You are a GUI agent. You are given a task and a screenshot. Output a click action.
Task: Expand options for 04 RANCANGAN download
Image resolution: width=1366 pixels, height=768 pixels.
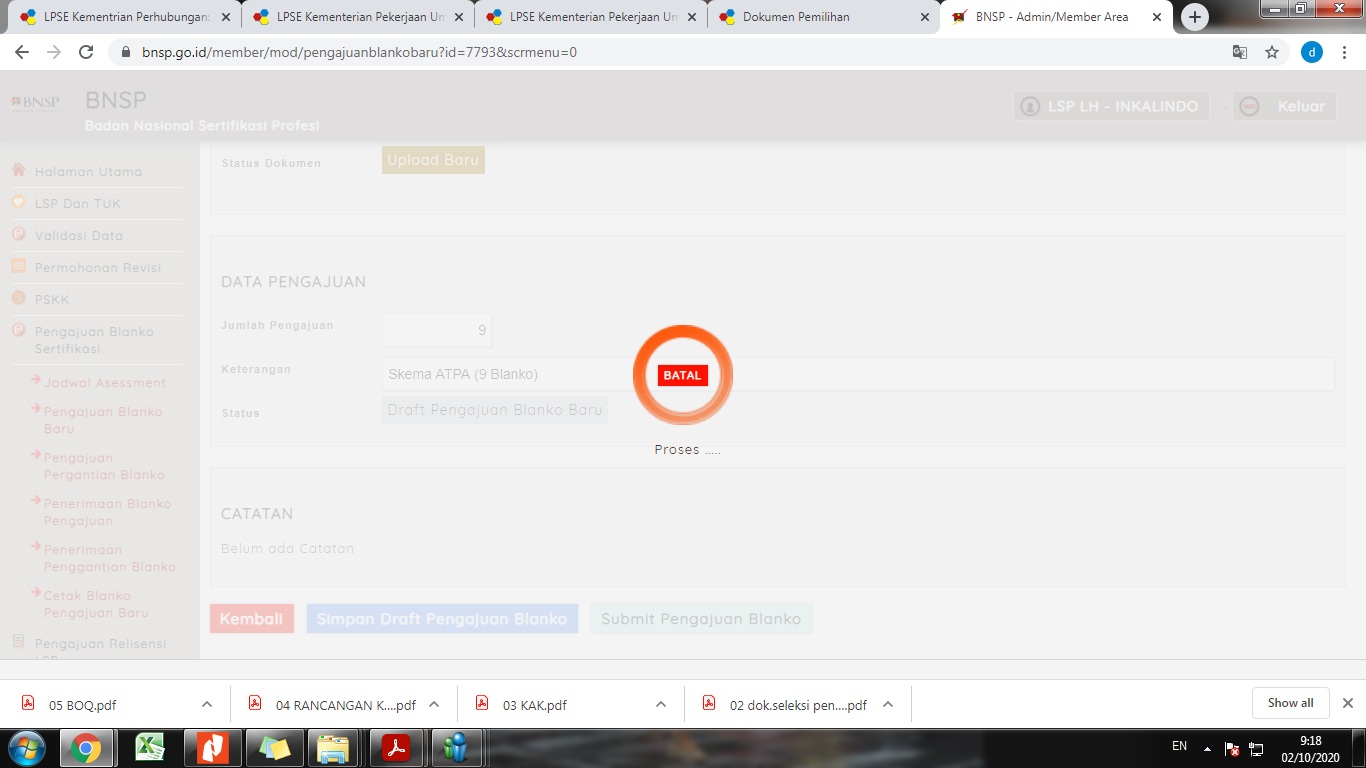tap(434, 704)
